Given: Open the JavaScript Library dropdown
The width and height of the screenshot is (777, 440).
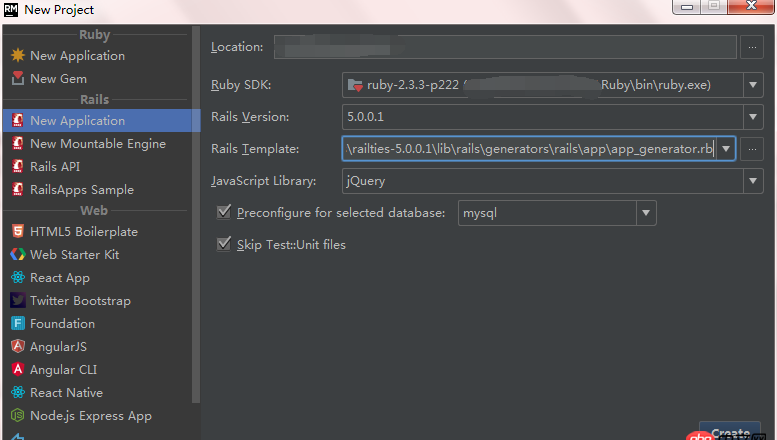Looking at the screenshot, I should pos(753,181).
